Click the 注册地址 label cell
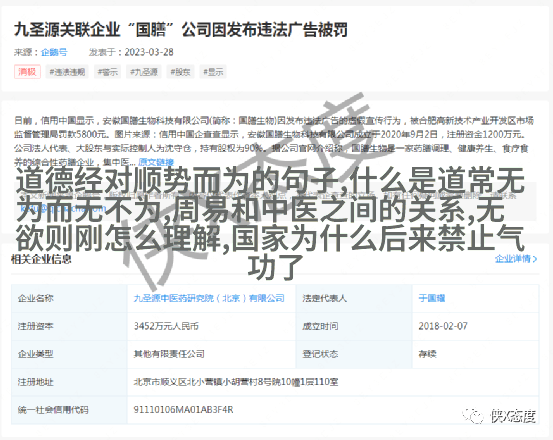The height and width of the screenshot is (440, 553). point(69,382)
